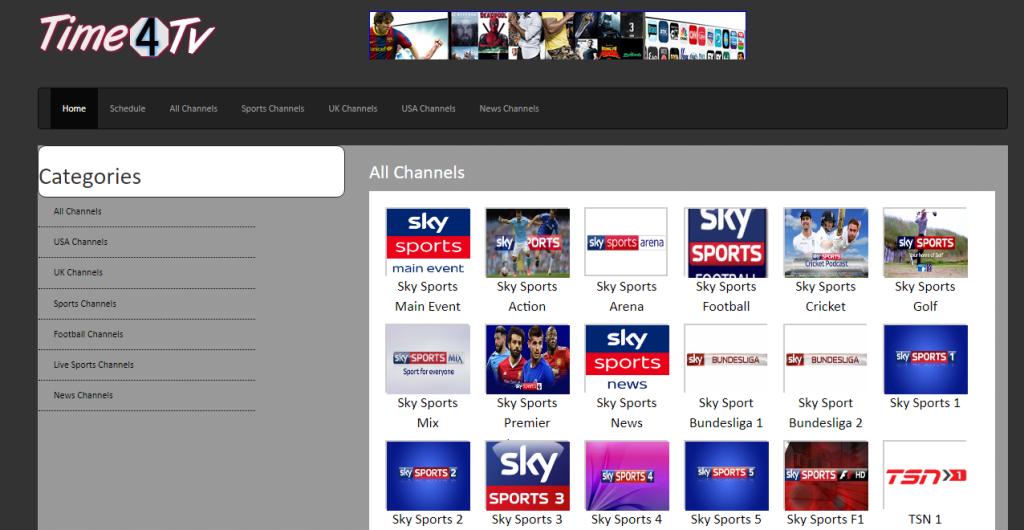
Task: Open Sky Sports Golf channel thumbnail
Action: coord(925,242)
